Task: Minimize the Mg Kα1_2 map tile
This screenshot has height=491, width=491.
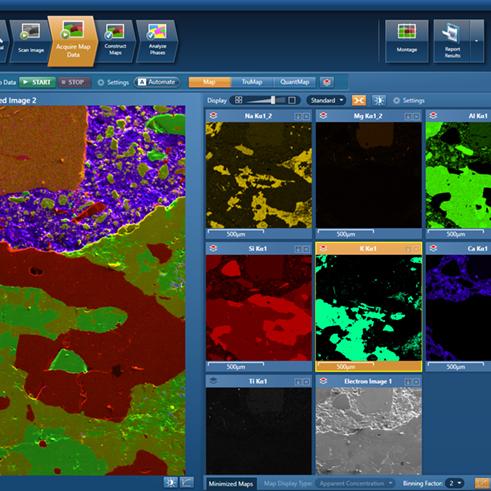Action: 408,116
